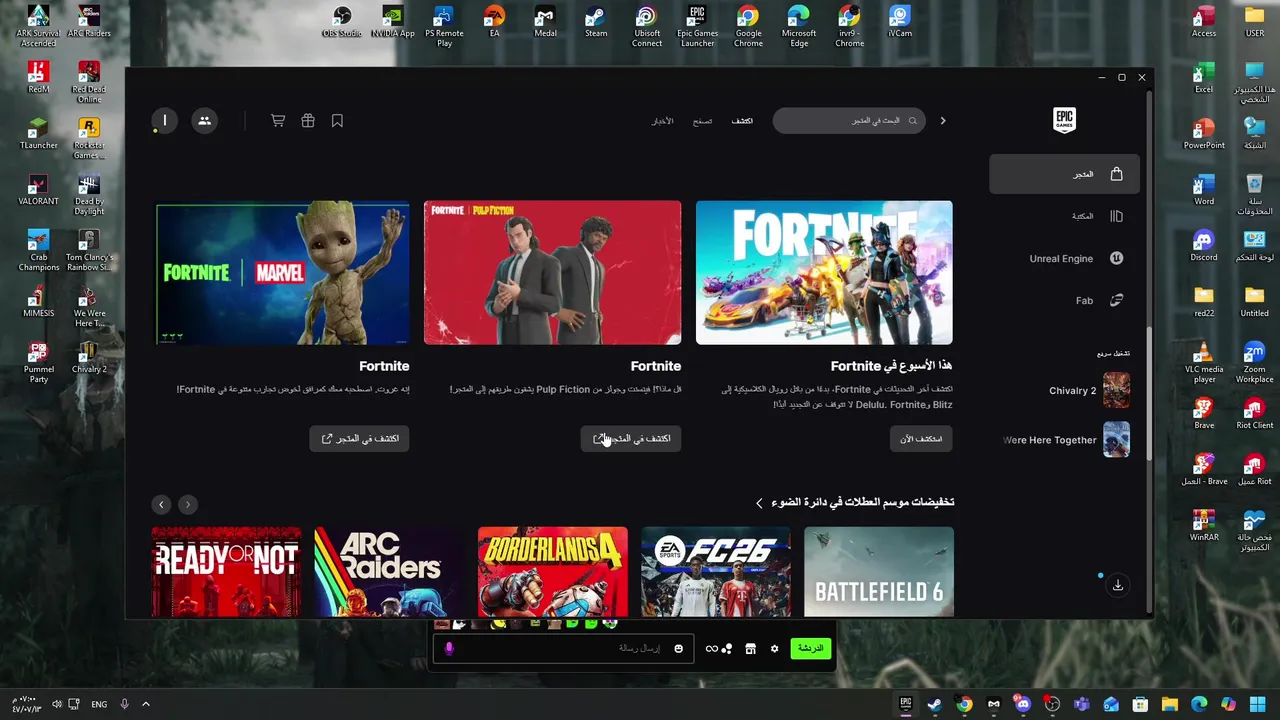Click the green chat (الدردشة) button
Viewport: 1280px width, 720px height.
[810, 648]
